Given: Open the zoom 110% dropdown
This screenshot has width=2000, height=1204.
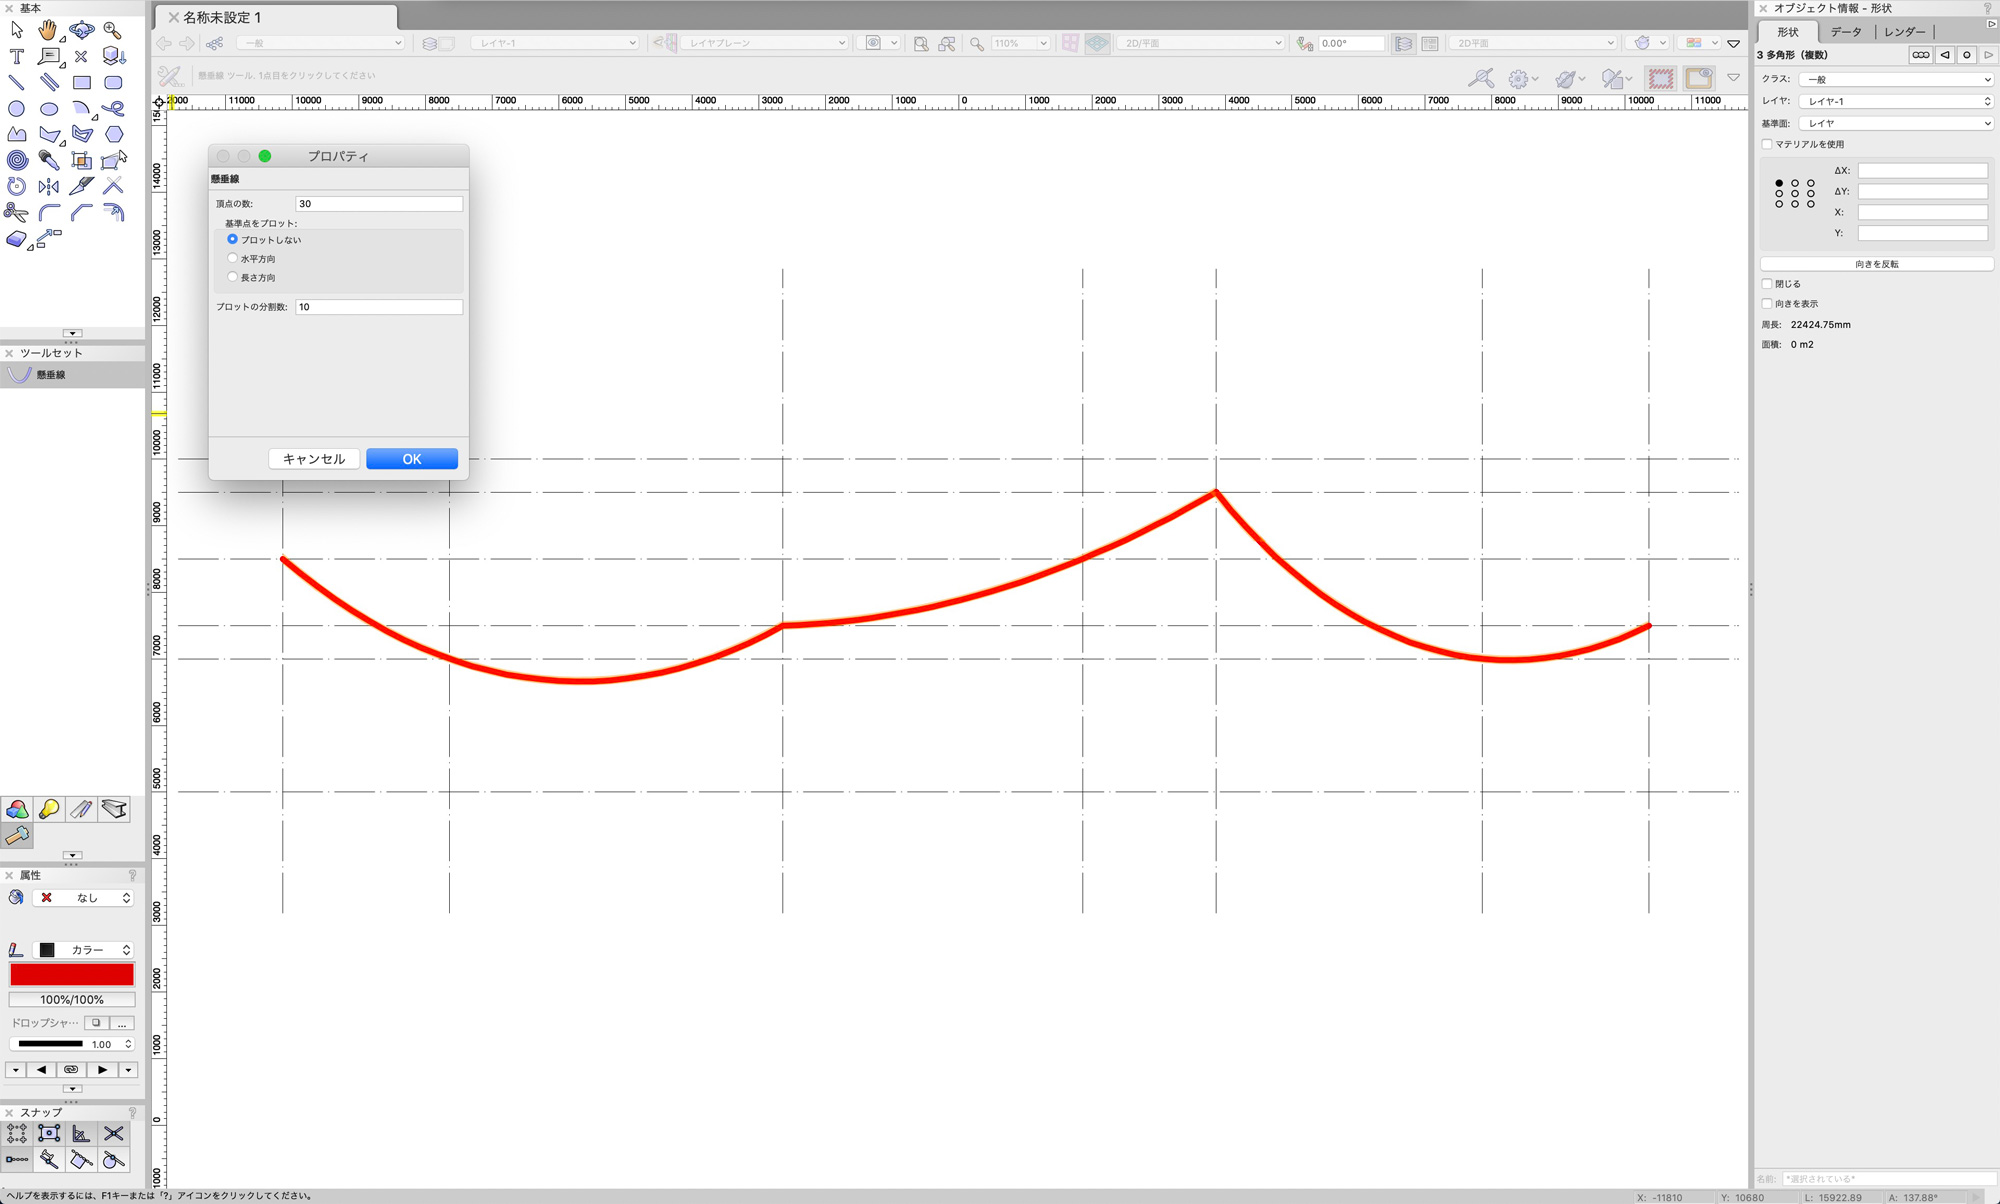Looking at the screenshot, I should (1019, 43).
